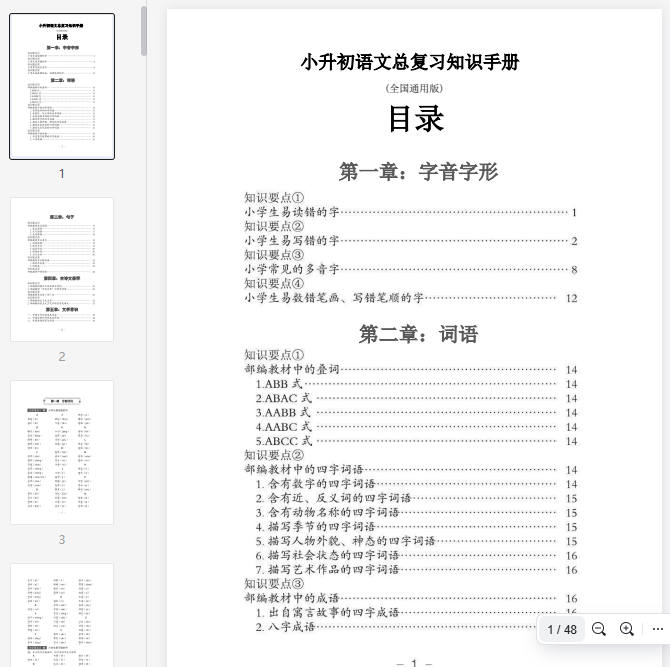Open the more options ellipsis menu
The width and height of the screenshot is (670, 667).
(657, 629)
